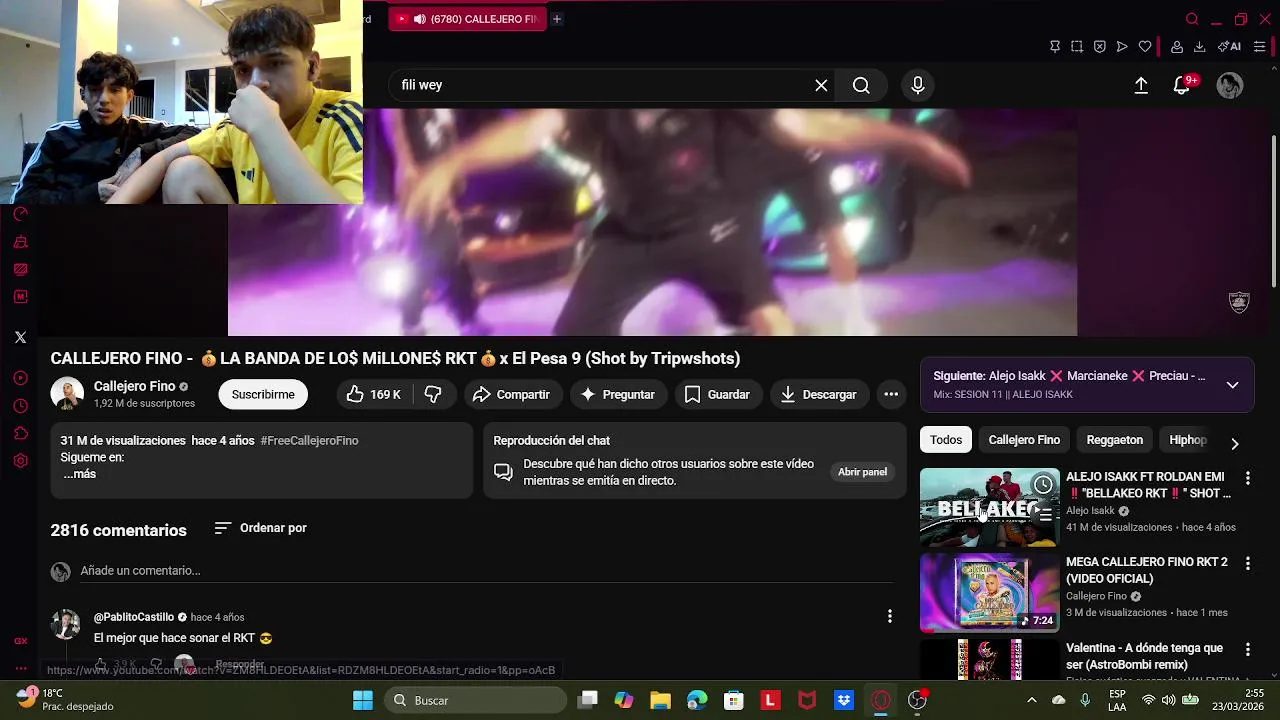The width and height of the screenshot is (1280, 720).
Task: Open YouTube notifications bell
Action: [x=1182, y=85]
